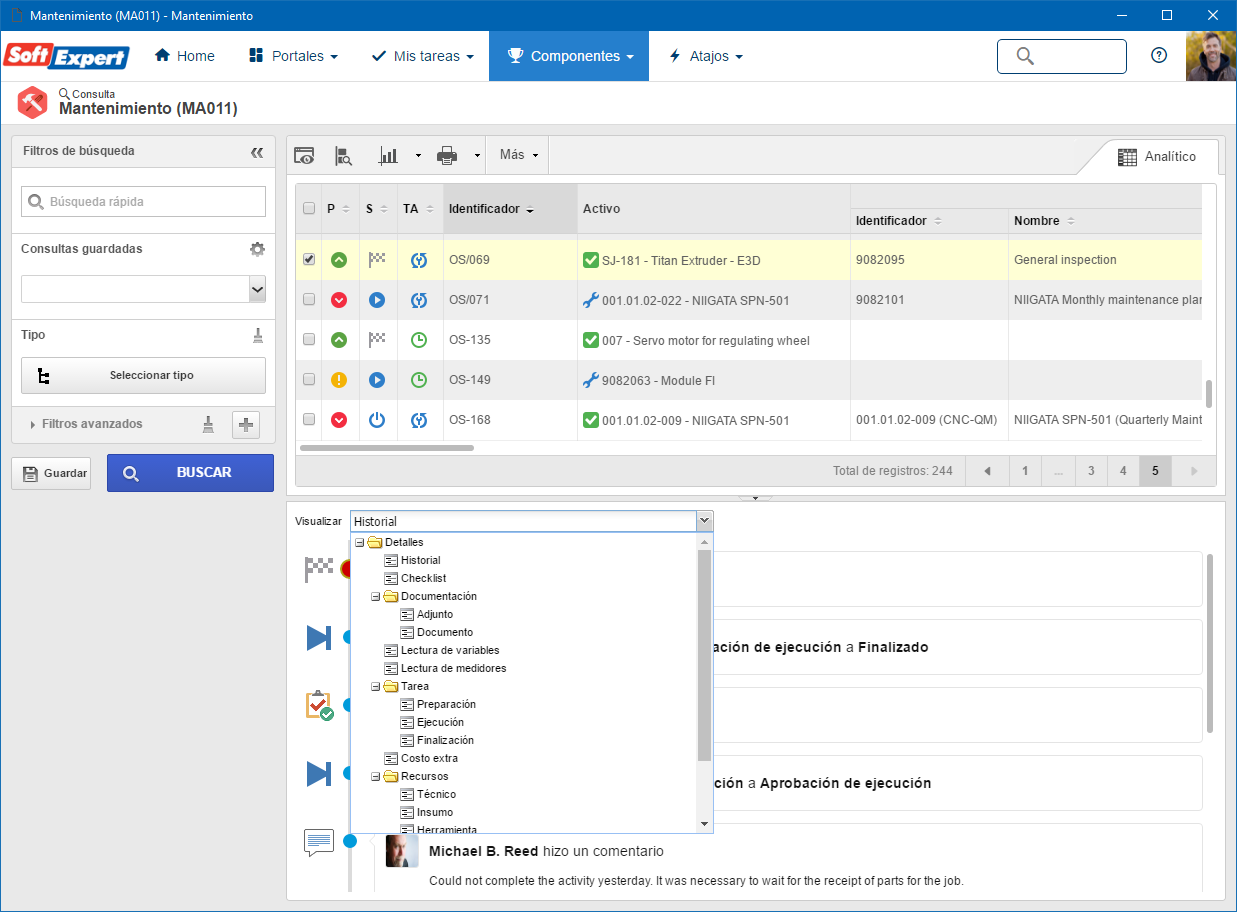1237x912 pixels.
Task: Click the yellow warning icon for OS-149
Action: [339, 380]
